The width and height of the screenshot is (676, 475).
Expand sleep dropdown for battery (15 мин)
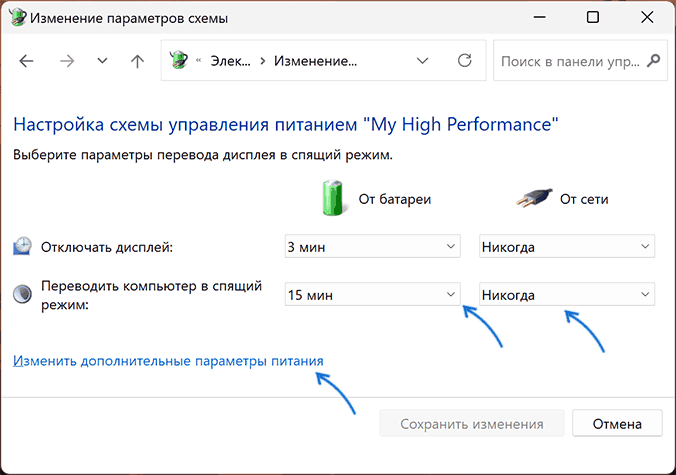pyautogui.click(x=372, y=295)
